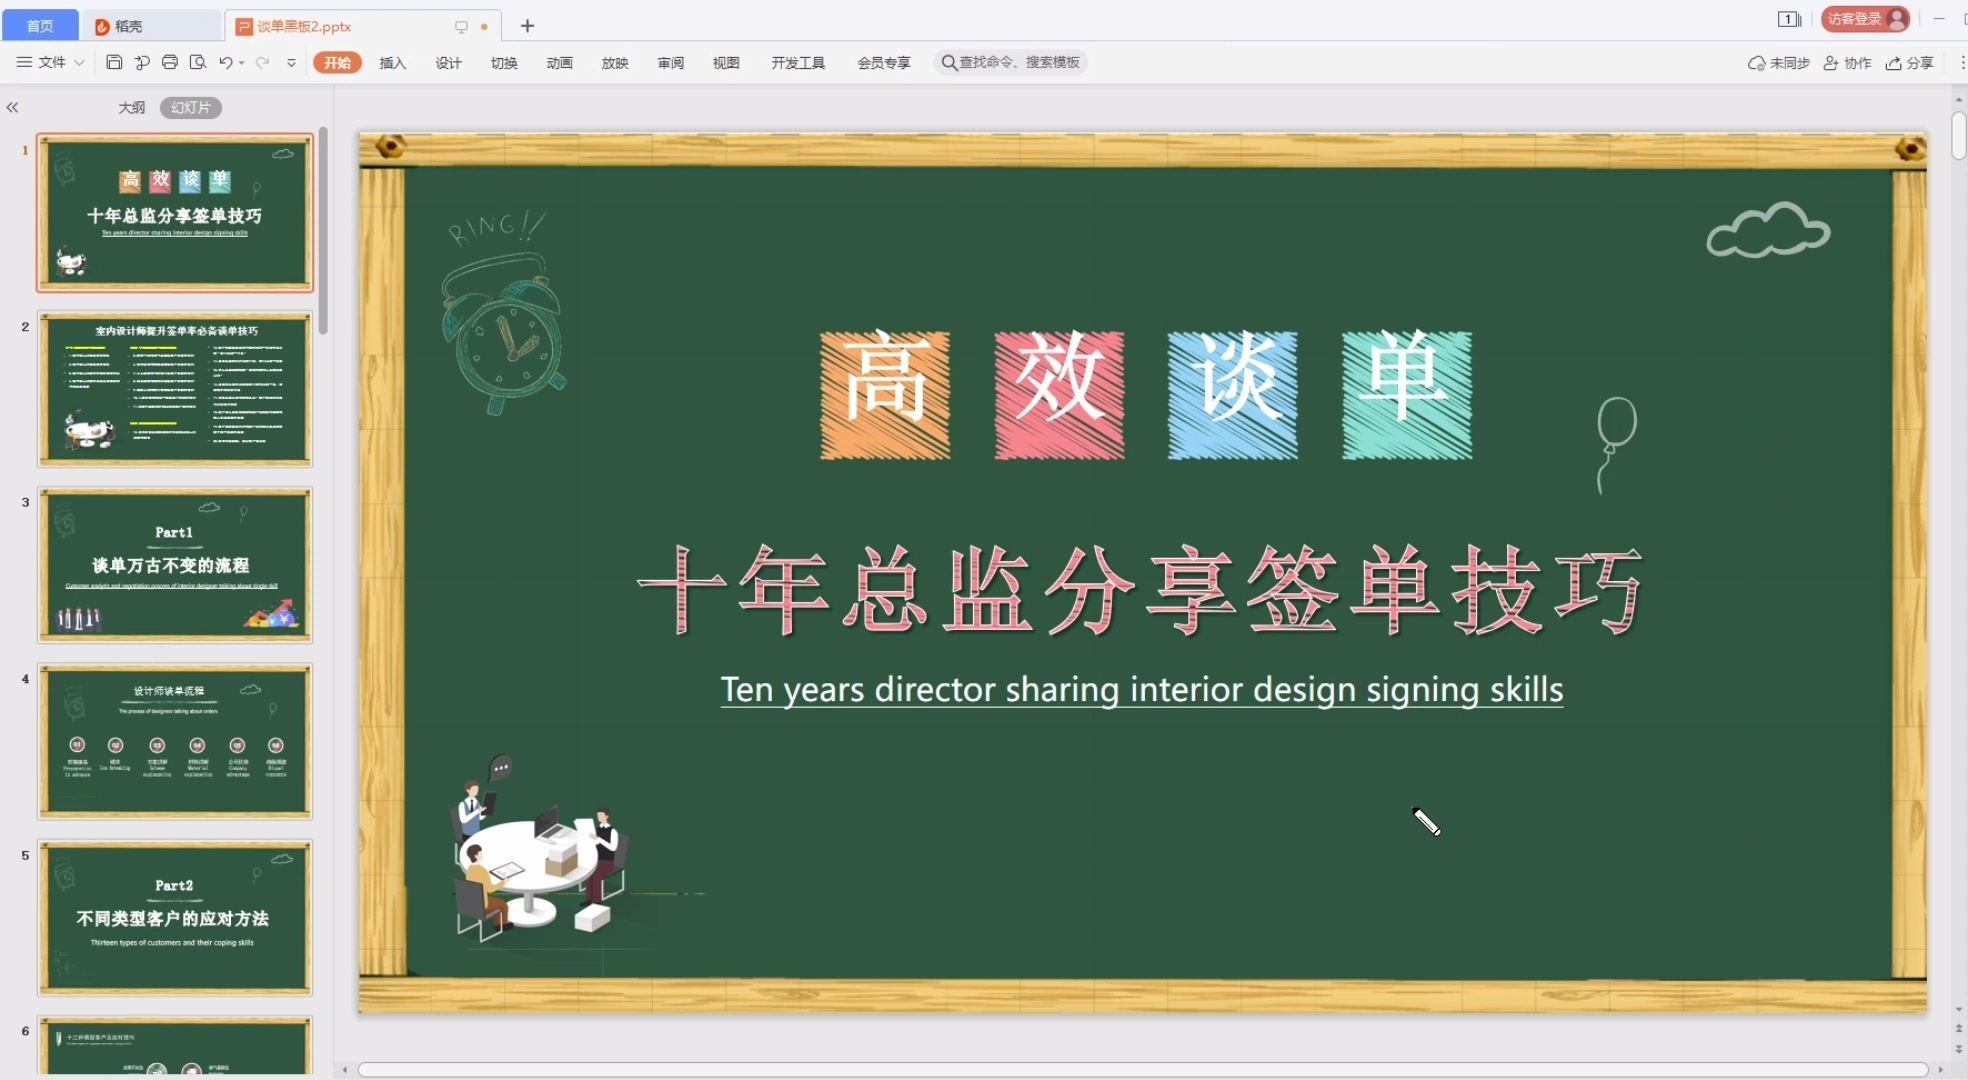Select slide 4 thumbnail 设计师谈单流程
The width and height of the screenshot is (1968, 1080).
click(175, 741)
